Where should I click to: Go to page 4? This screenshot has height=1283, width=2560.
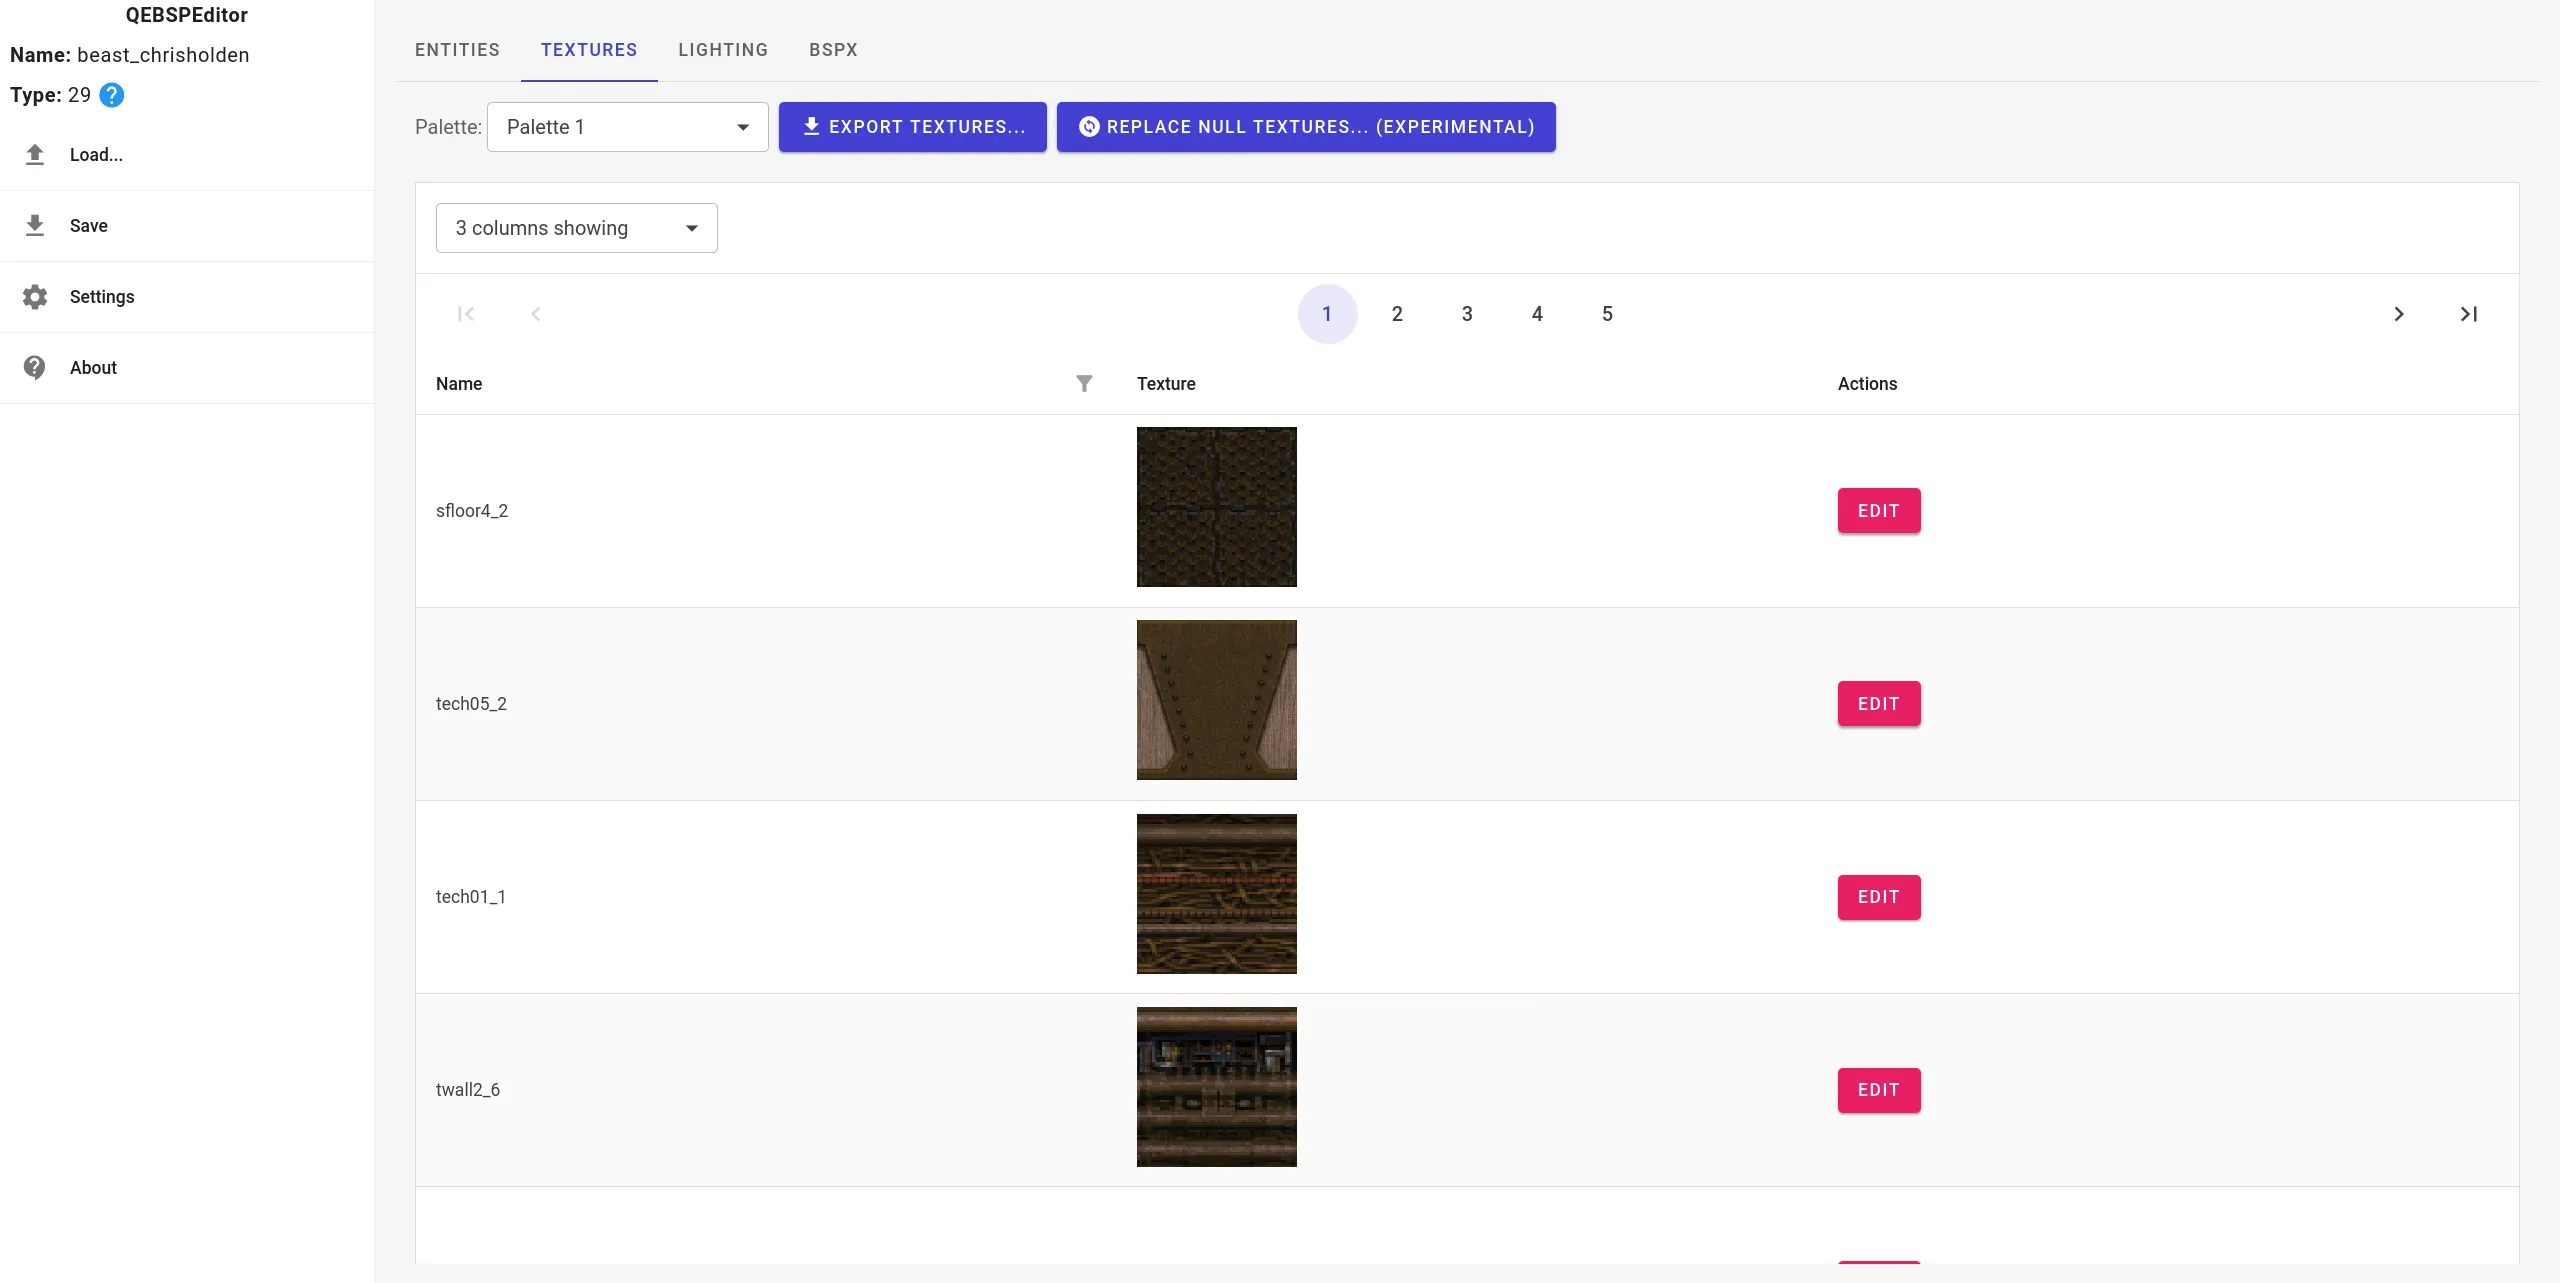coord(1537,314)
